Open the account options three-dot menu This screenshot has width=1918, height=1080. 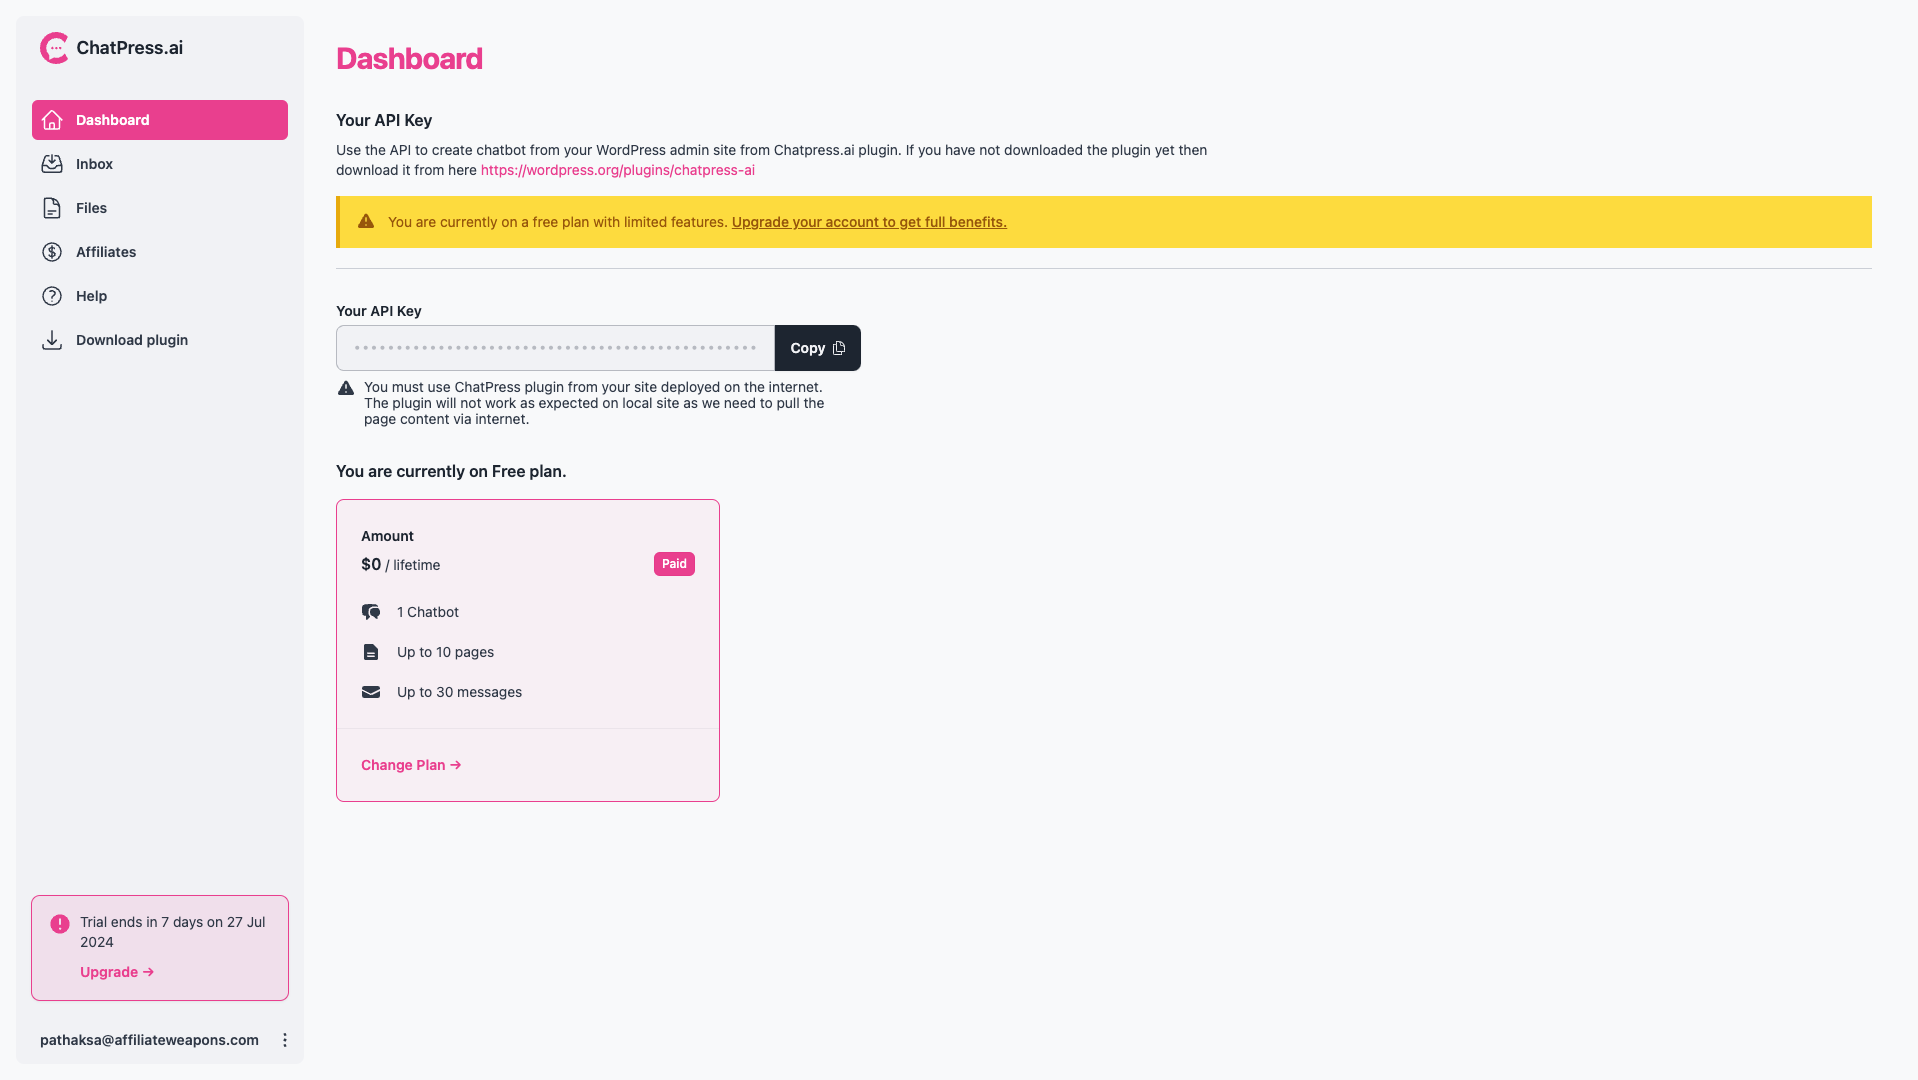coord(285,1040)
